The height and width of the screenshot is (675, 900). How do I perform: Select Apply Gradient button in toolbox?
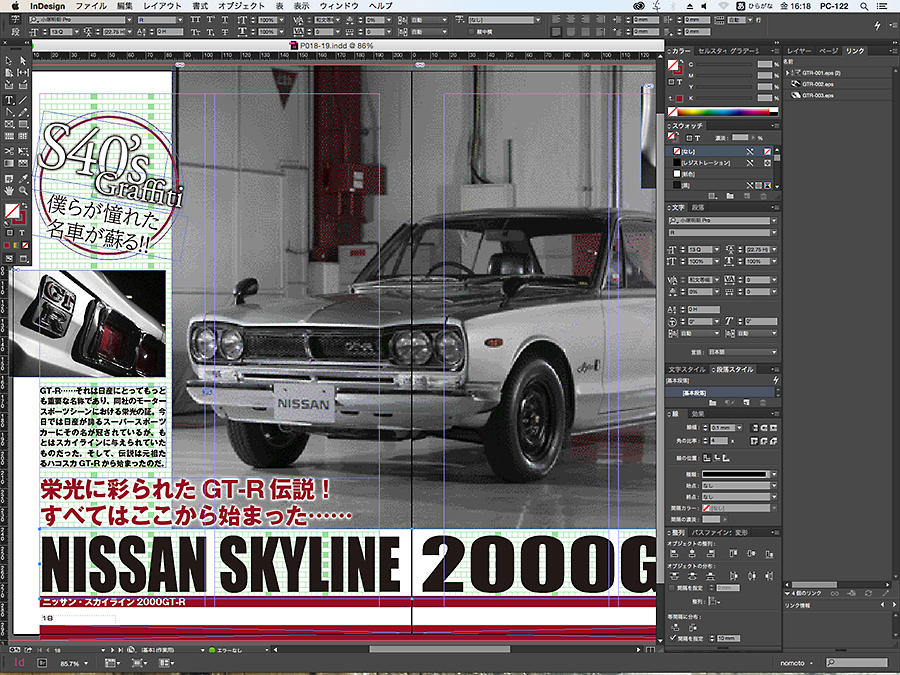click(x=16, y=246)
